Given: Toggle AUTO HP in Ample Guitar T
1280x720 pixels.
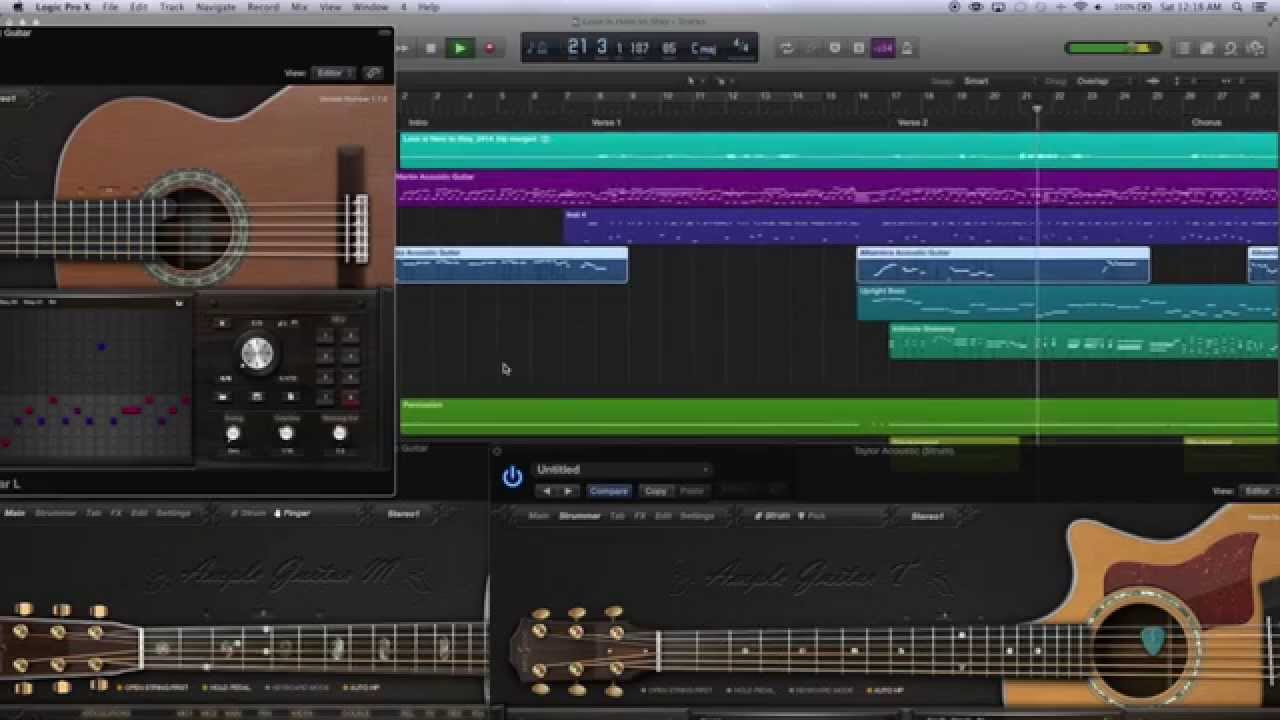Looking at the screenshot, I should 885,691.
